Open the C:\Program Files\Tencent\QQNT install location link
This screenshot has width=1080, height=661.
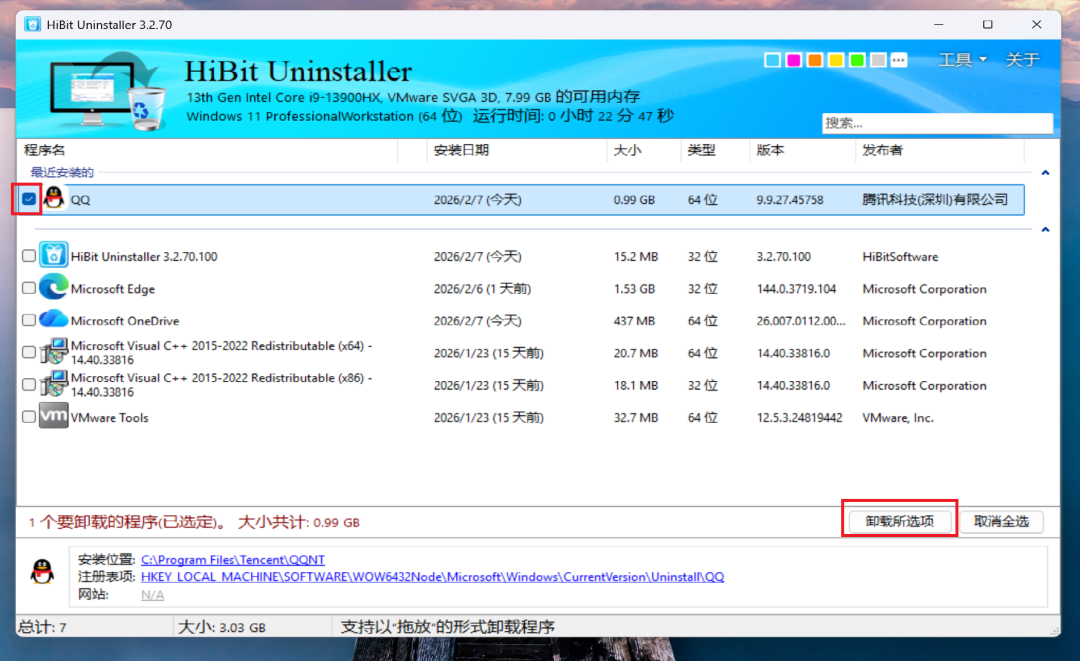point(233,560)
